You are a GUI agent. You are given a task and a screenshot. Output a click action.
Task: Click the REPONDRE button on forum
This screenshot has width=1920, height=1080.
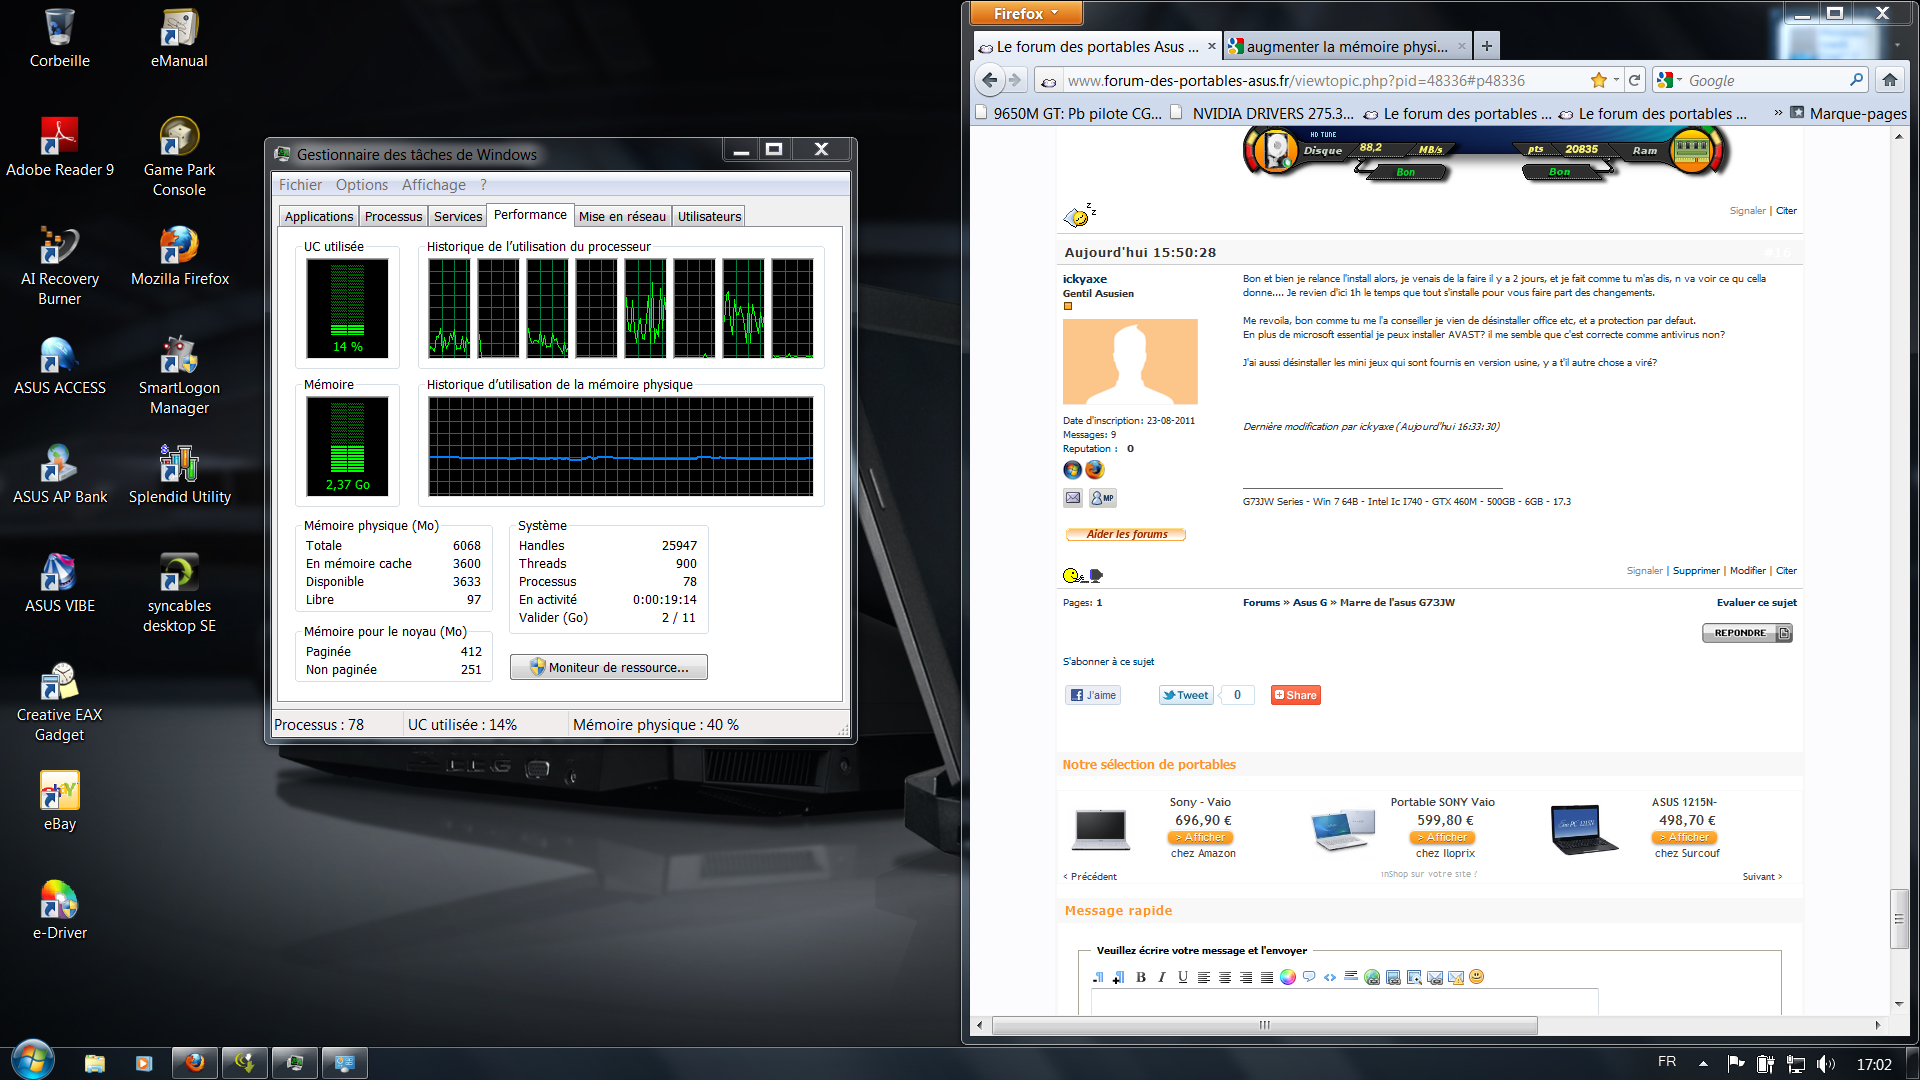coord(1745,633)
